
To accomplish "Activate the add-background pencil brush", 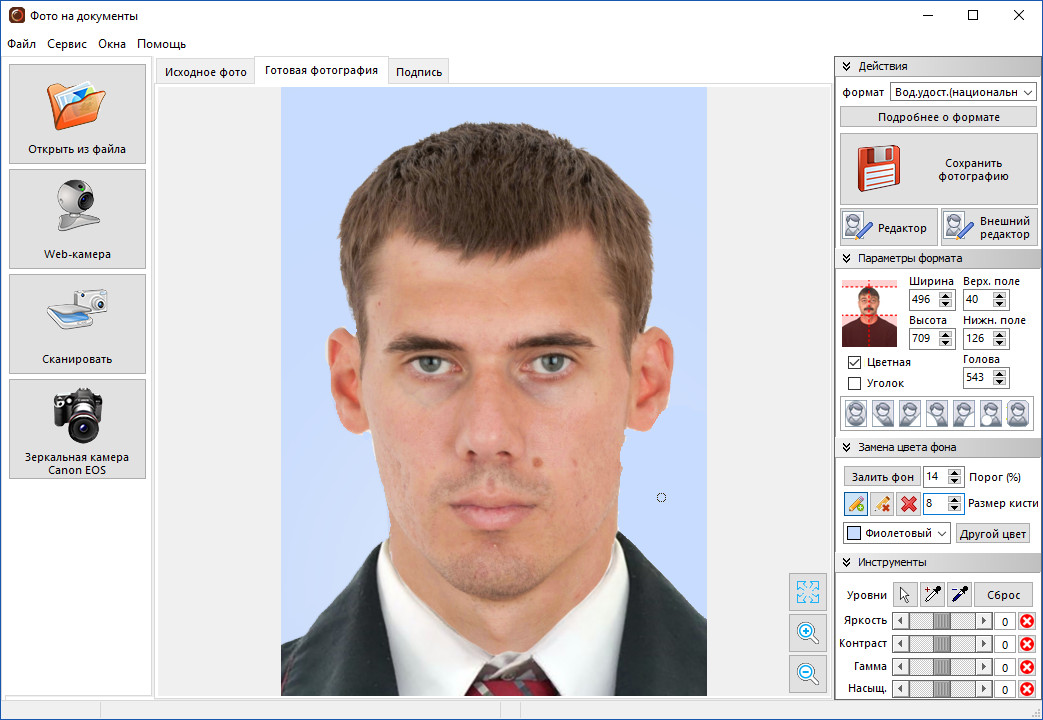I will (x=855, y=504).
